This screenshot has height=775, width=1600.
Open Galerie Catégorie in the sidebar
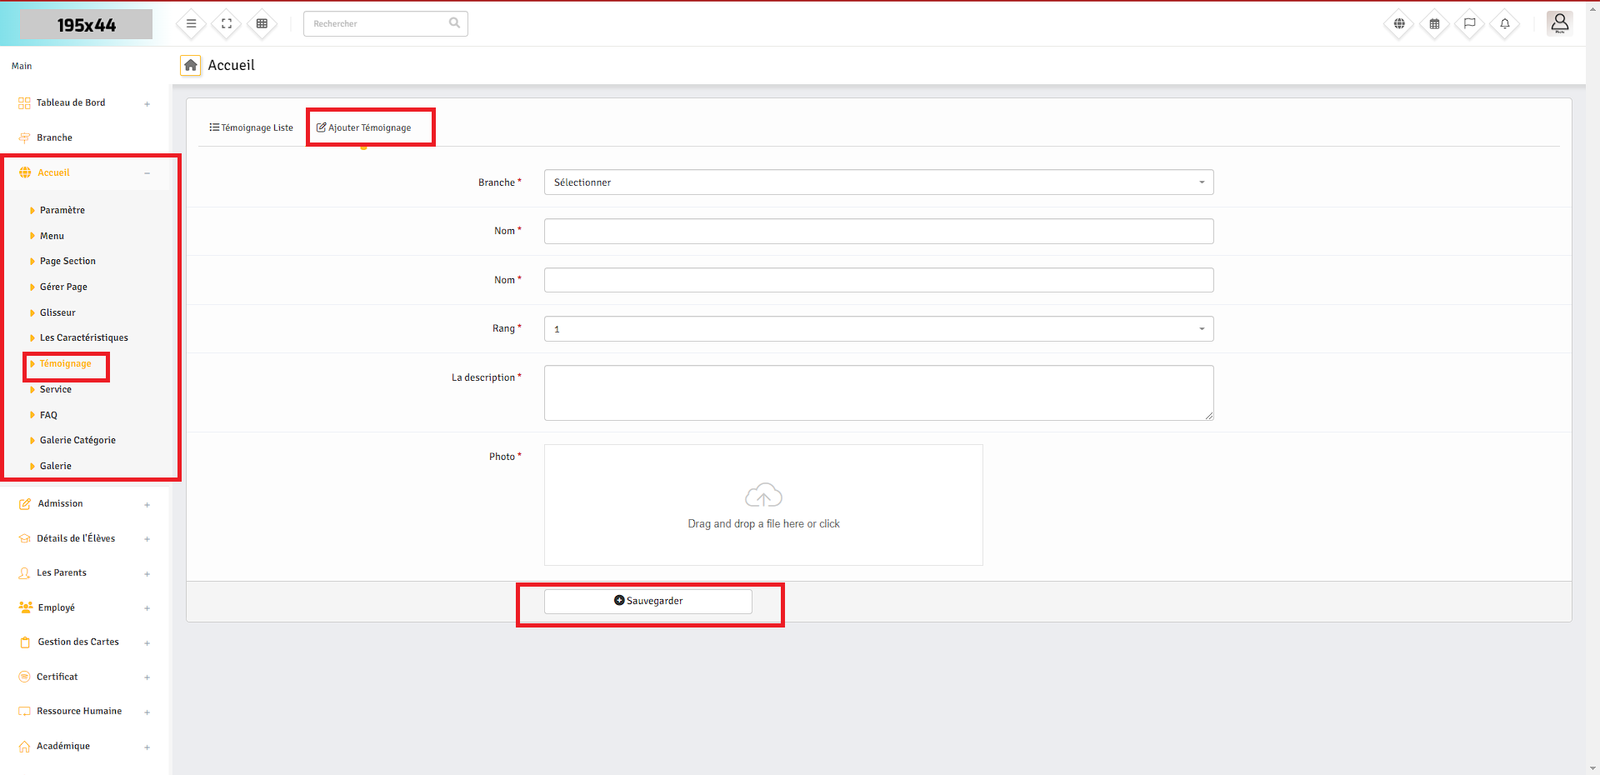click(77, 440)
